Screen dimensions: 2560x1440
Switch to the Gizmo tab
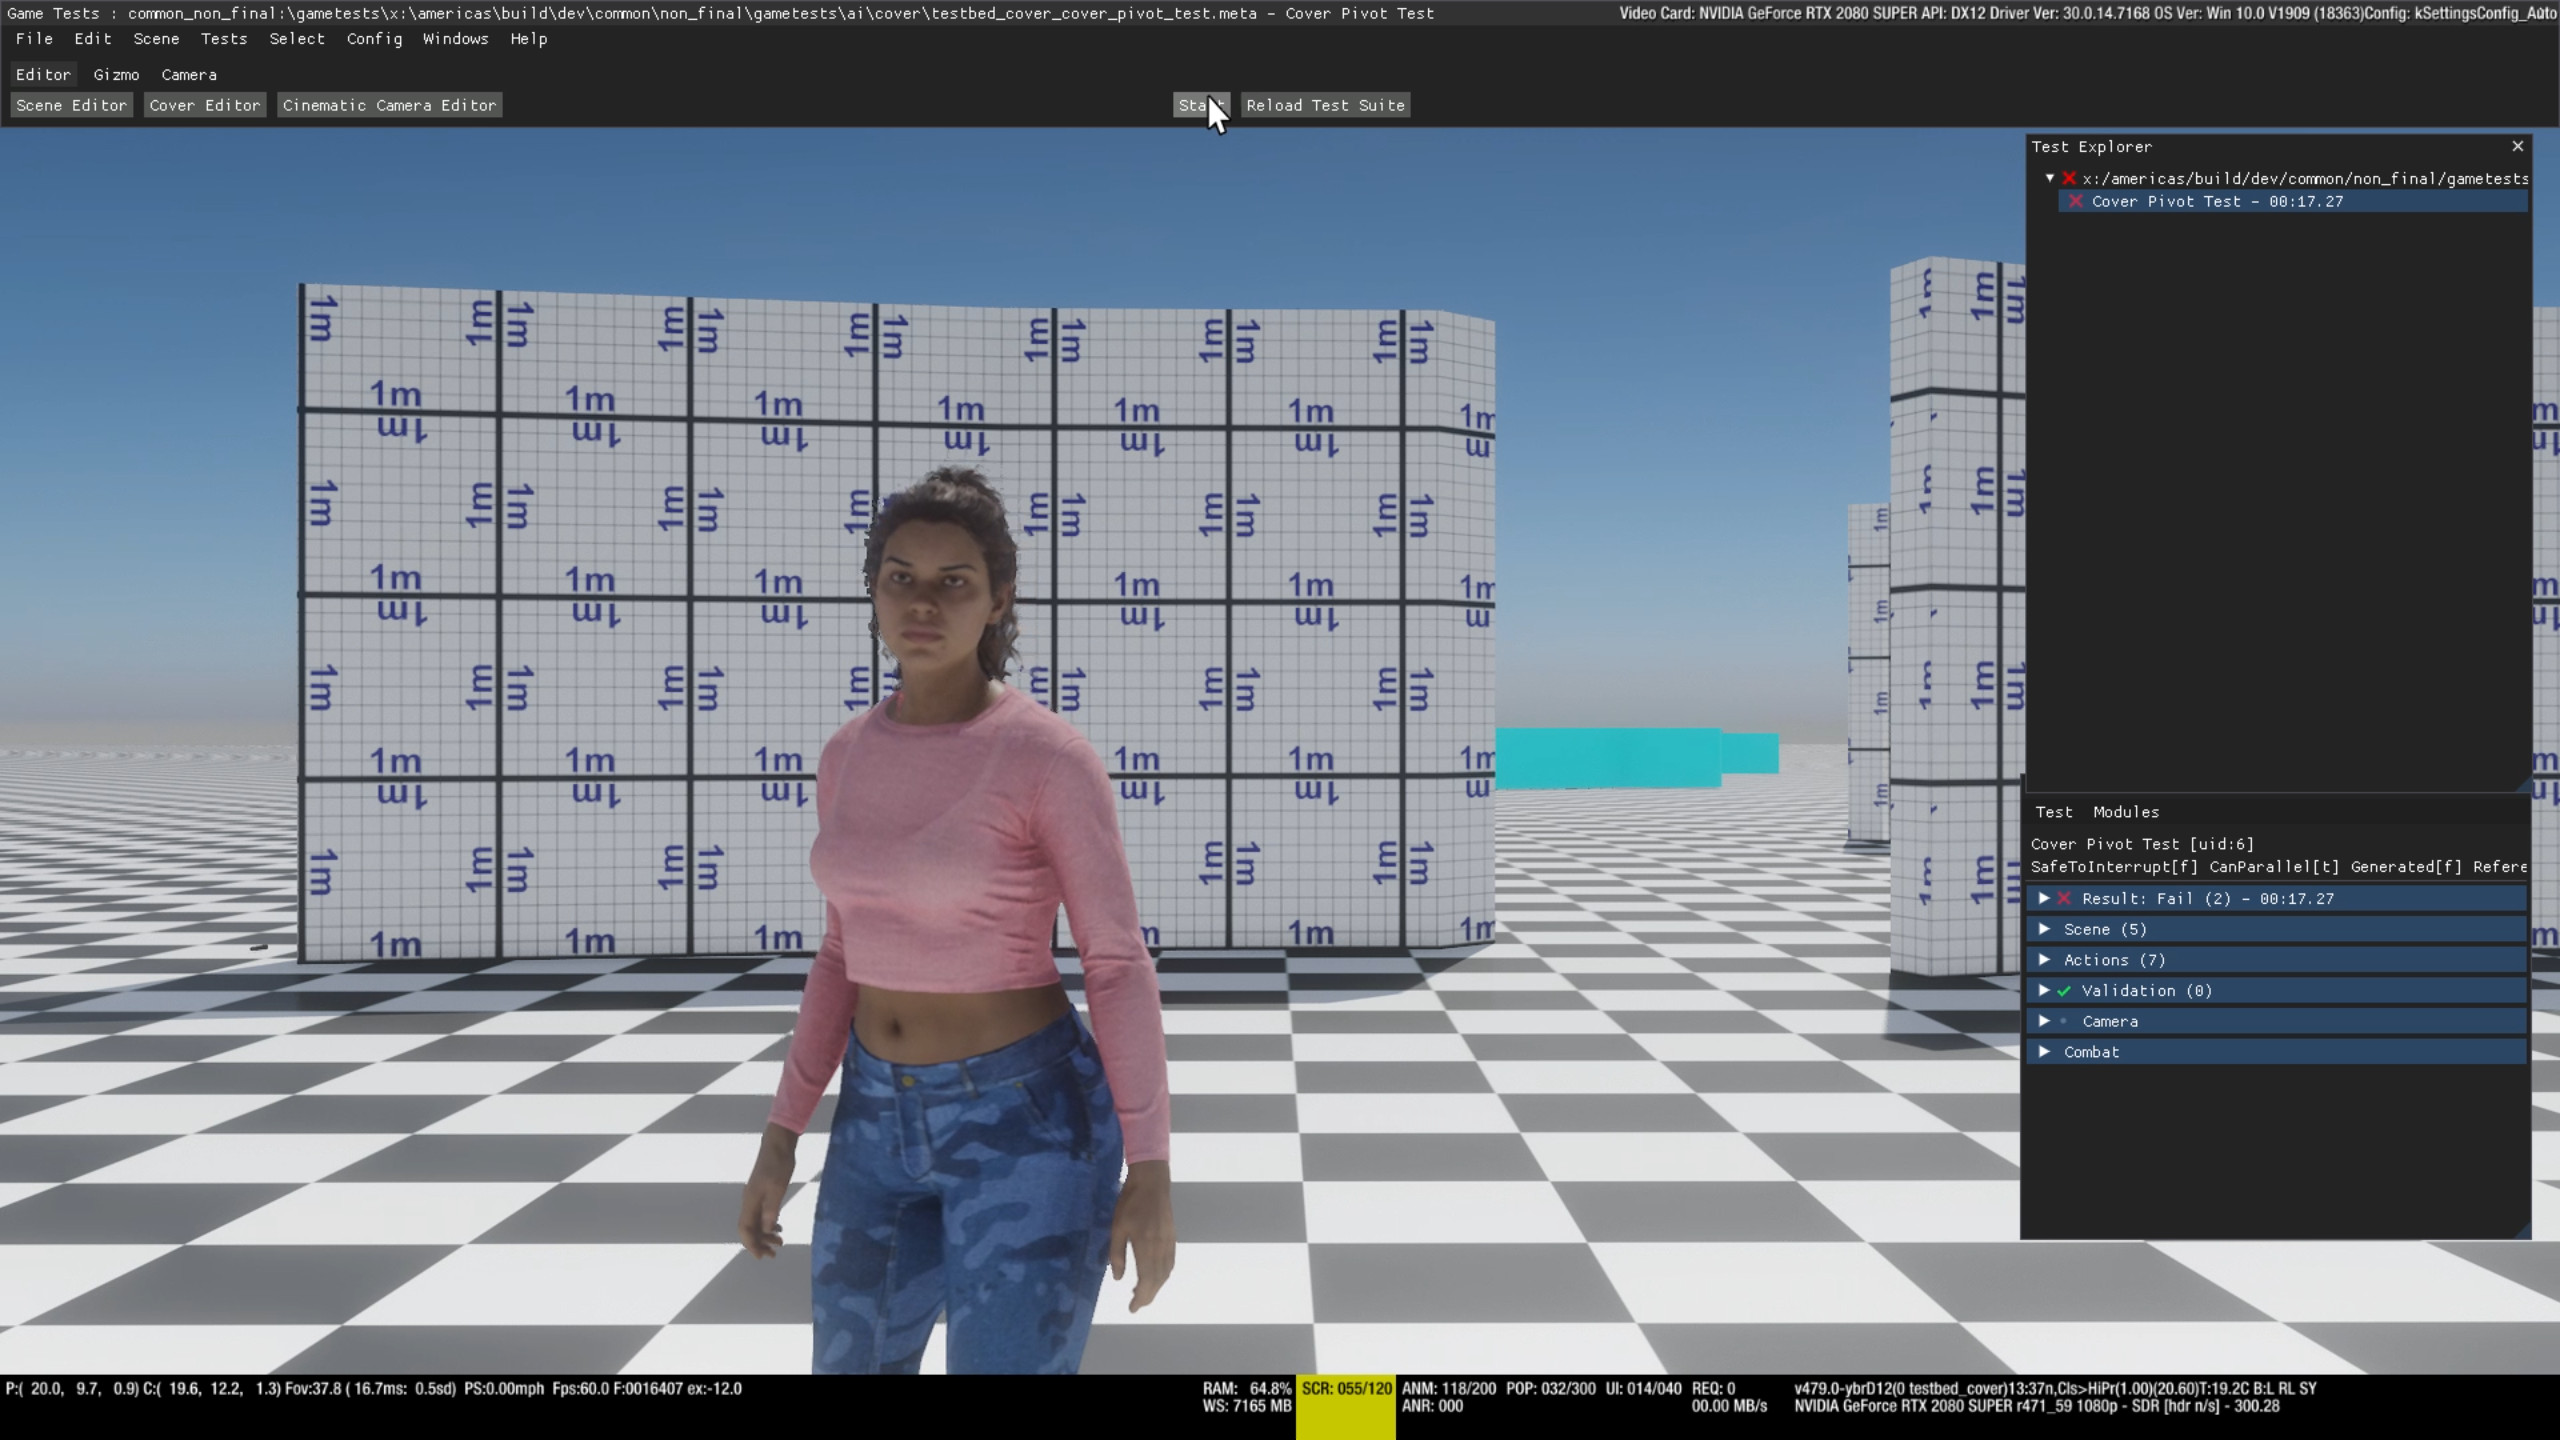tap(116, 75)
